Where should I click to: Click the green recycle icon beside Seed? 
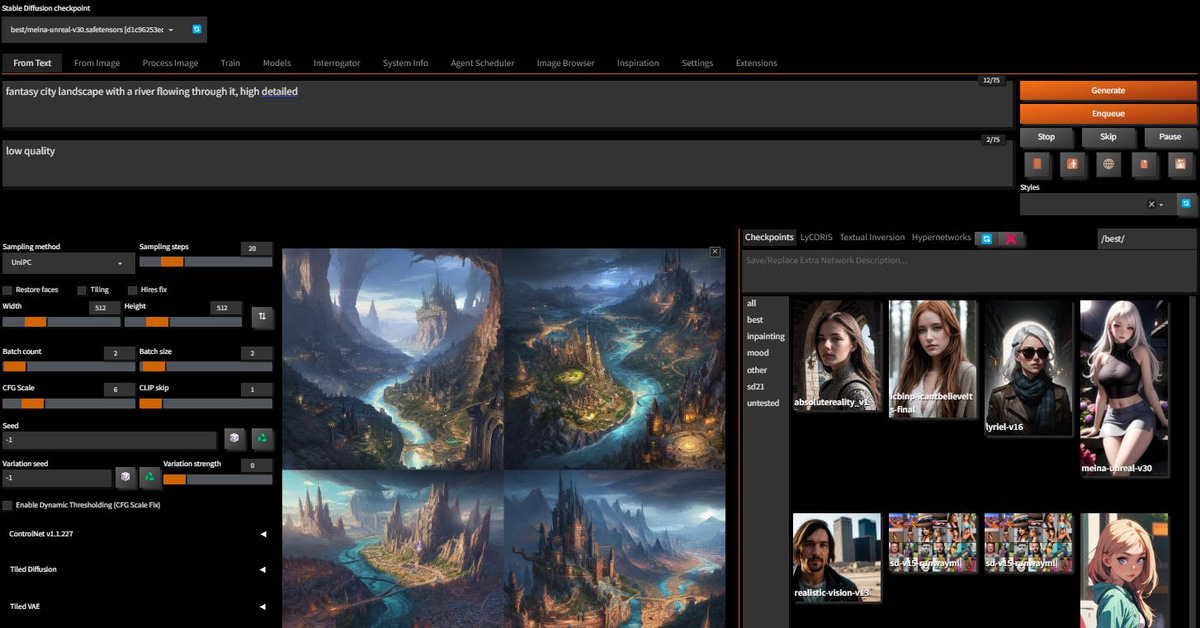261,438
